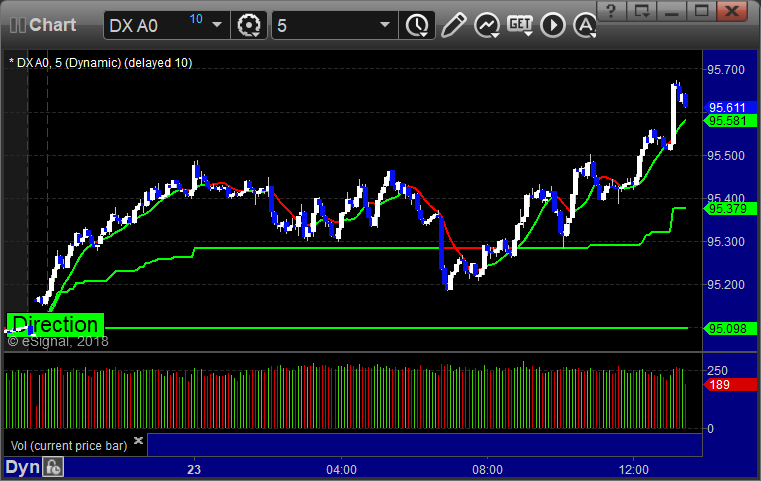Viewport: 761px width, 481px height.
Task: Click the help question mark button
Action: (611, 11)
